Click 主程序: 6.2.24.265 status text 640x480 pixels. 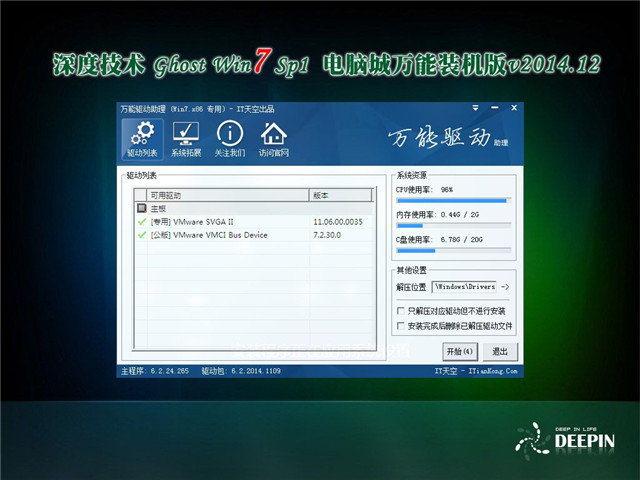155,371
